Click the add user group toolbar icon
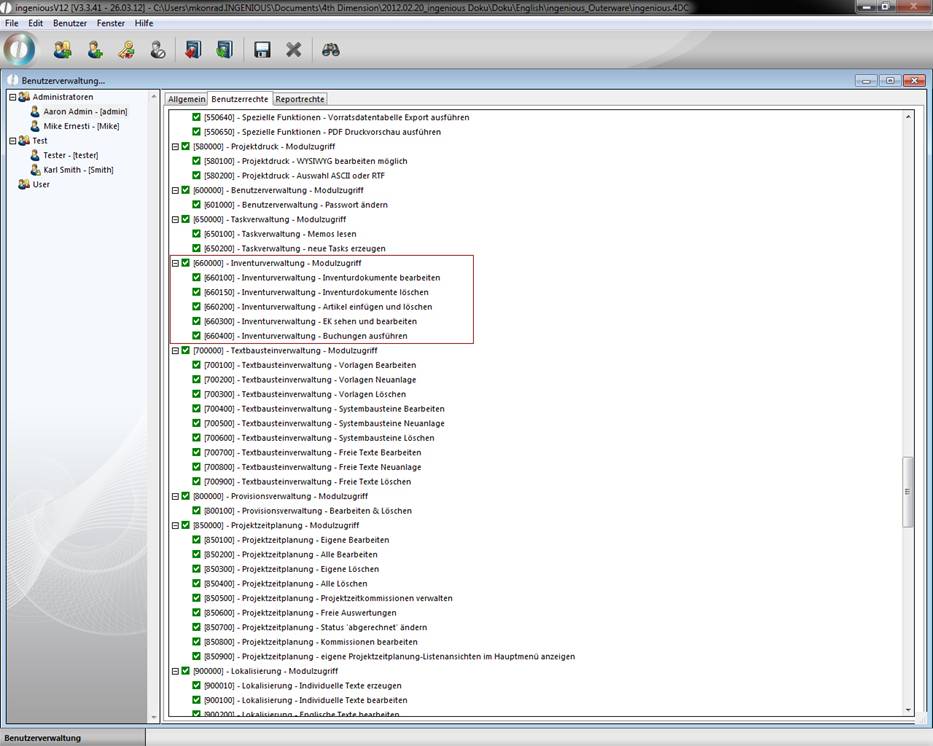Viewport: 933px width, 746px height. point(62,49)
